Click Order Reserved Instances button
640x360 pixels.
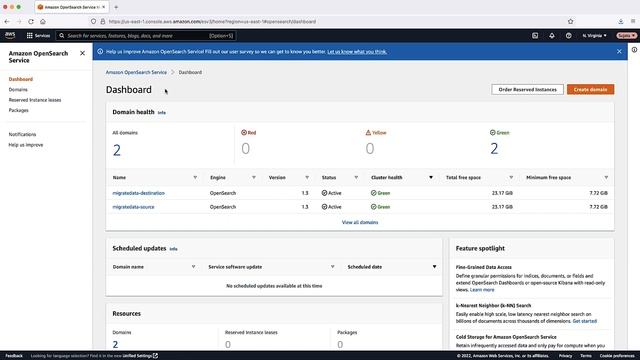pos(527,89)
